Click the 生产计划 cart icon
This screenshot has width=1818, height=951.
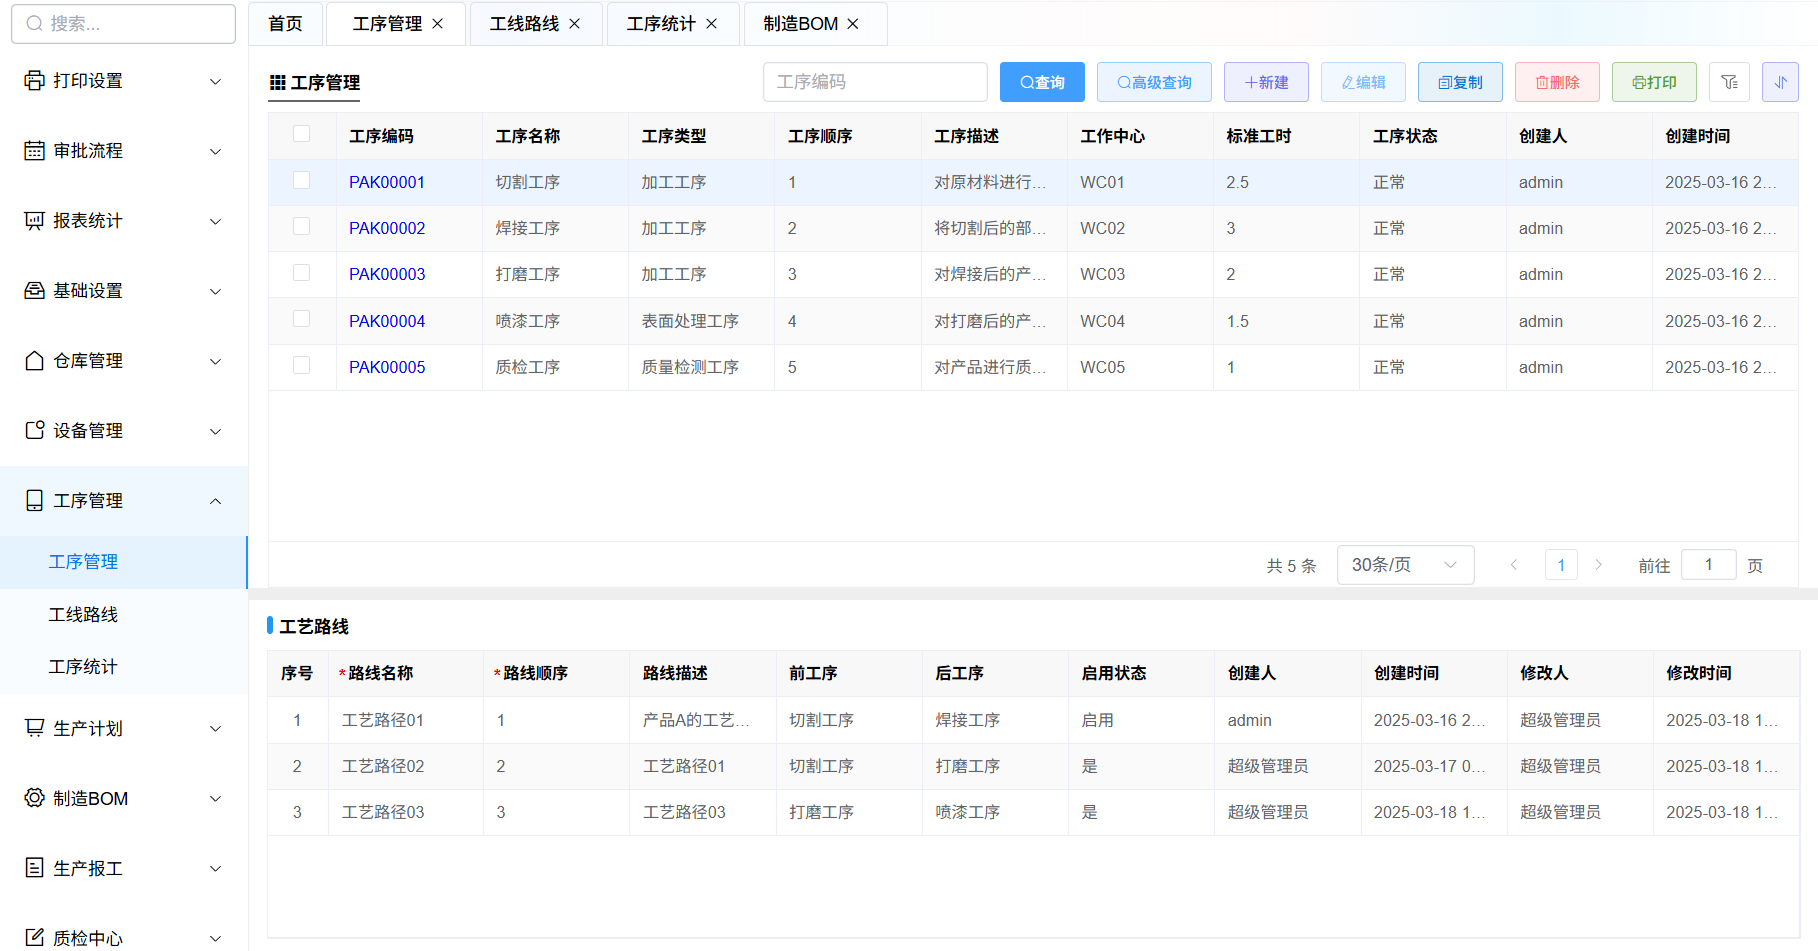point(34,728)
